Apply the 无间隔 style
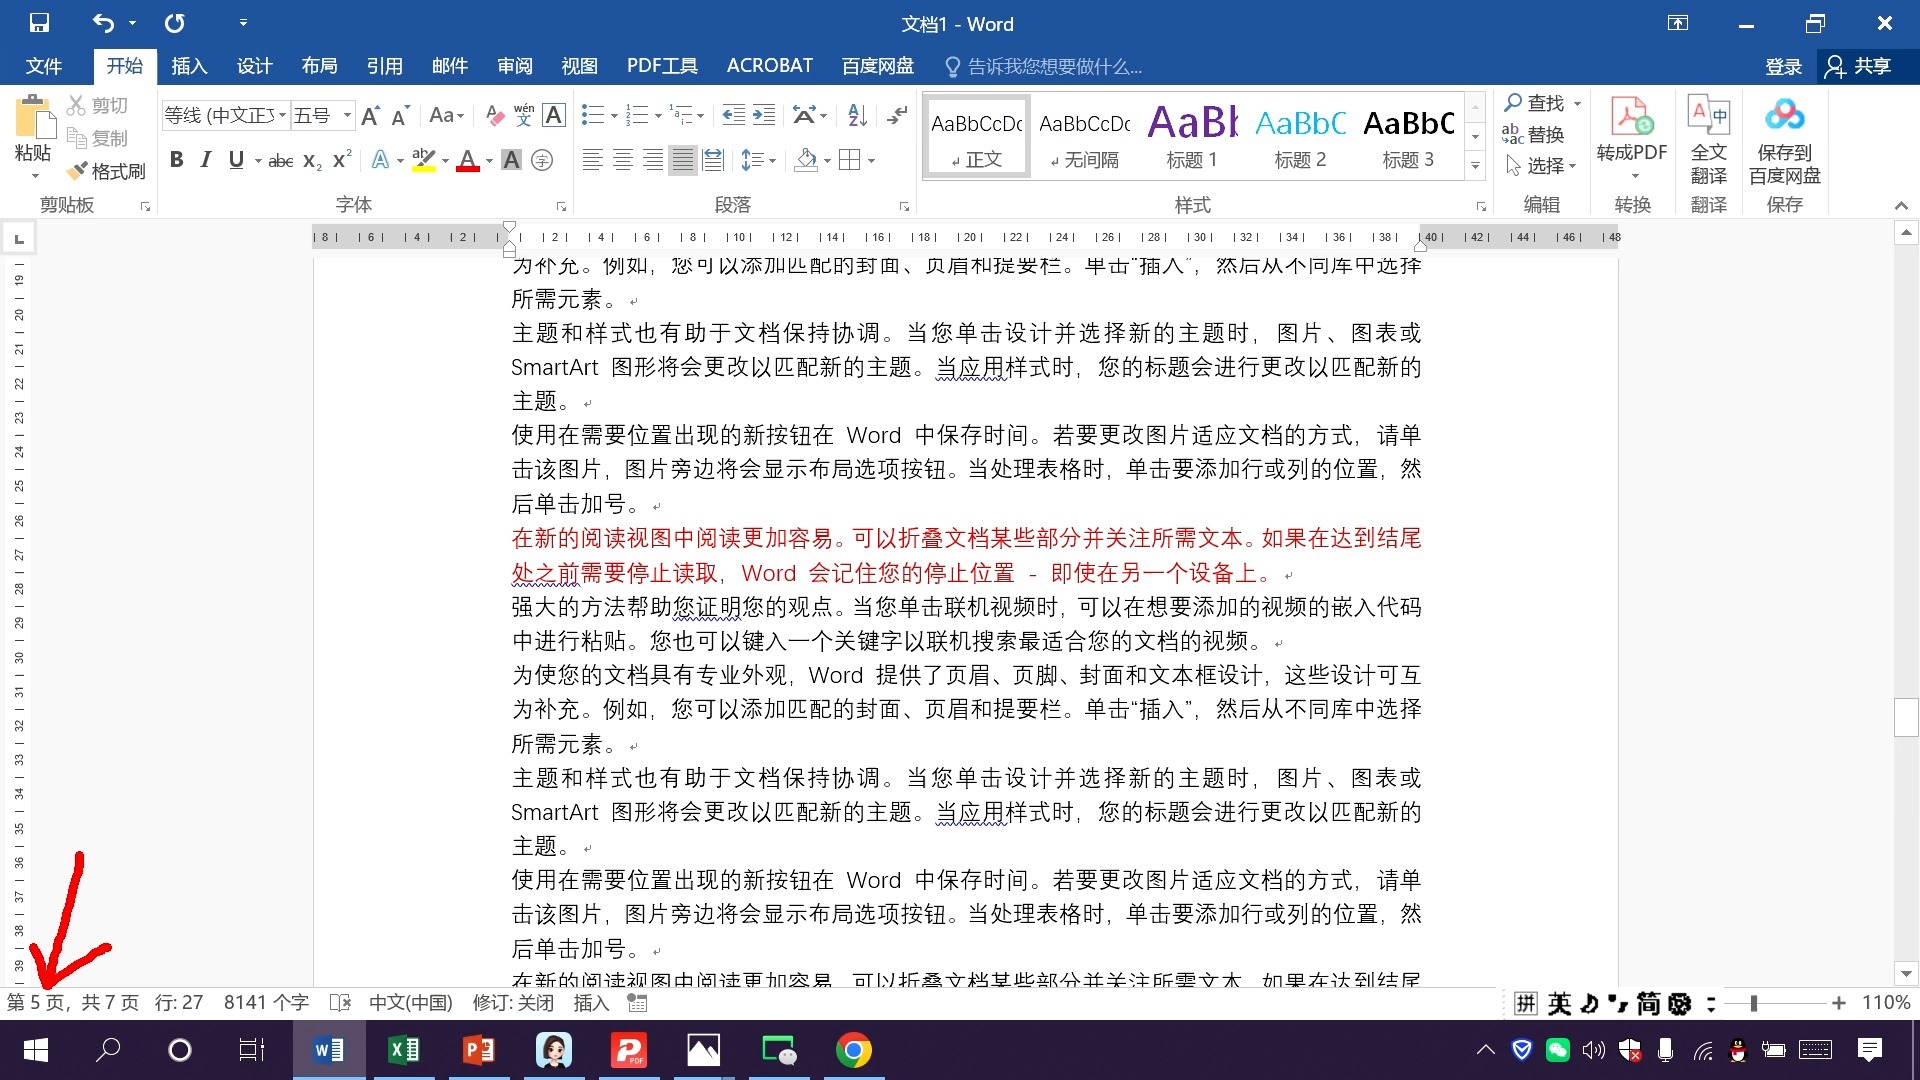This screenshot has width=1920, height=1080. [x=1084, y=137]
